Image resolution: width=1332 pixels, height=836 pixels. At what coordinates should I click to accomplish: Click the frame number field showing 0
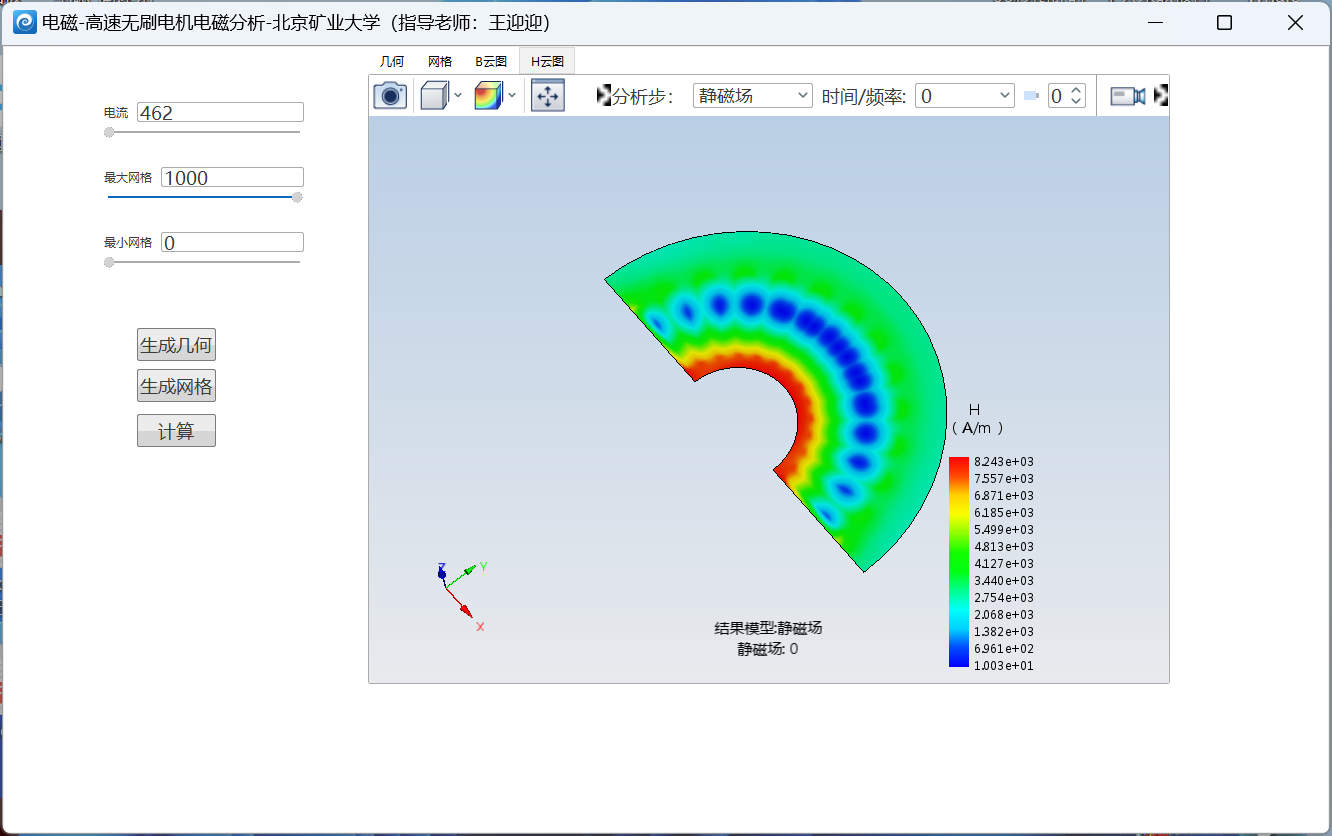click(x=1058, y=96)
